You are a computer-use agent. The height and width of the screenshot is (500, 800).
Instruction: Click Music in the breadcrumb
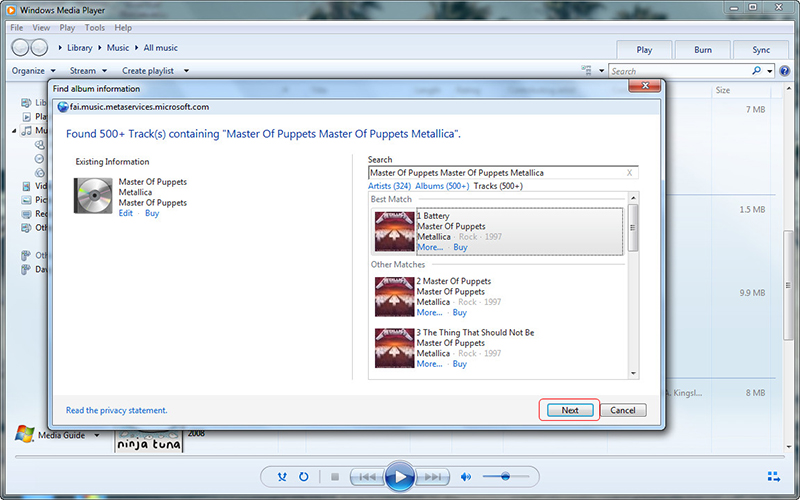click(x=118, y=47)
